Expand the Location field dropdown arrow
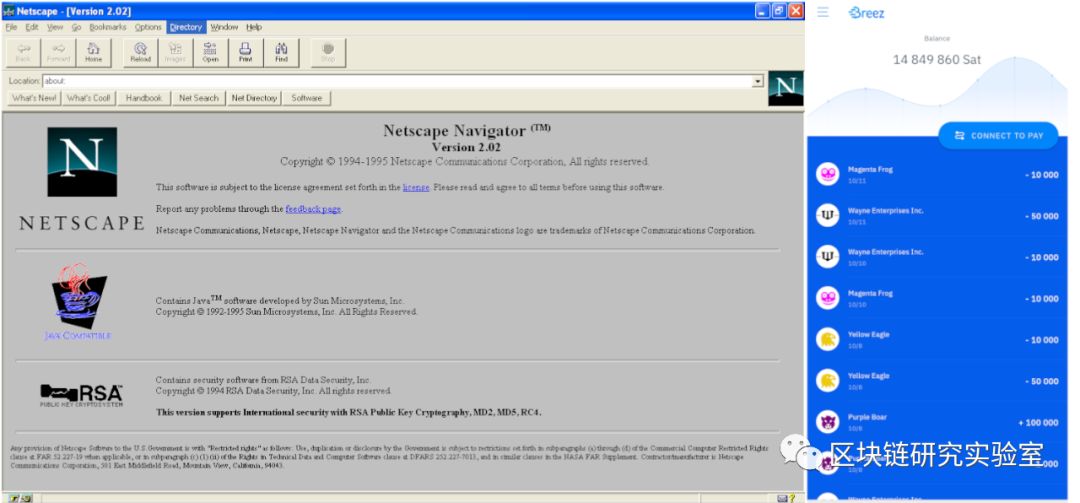The width and height of the screenshot is (1080, 503). (758, 81)
